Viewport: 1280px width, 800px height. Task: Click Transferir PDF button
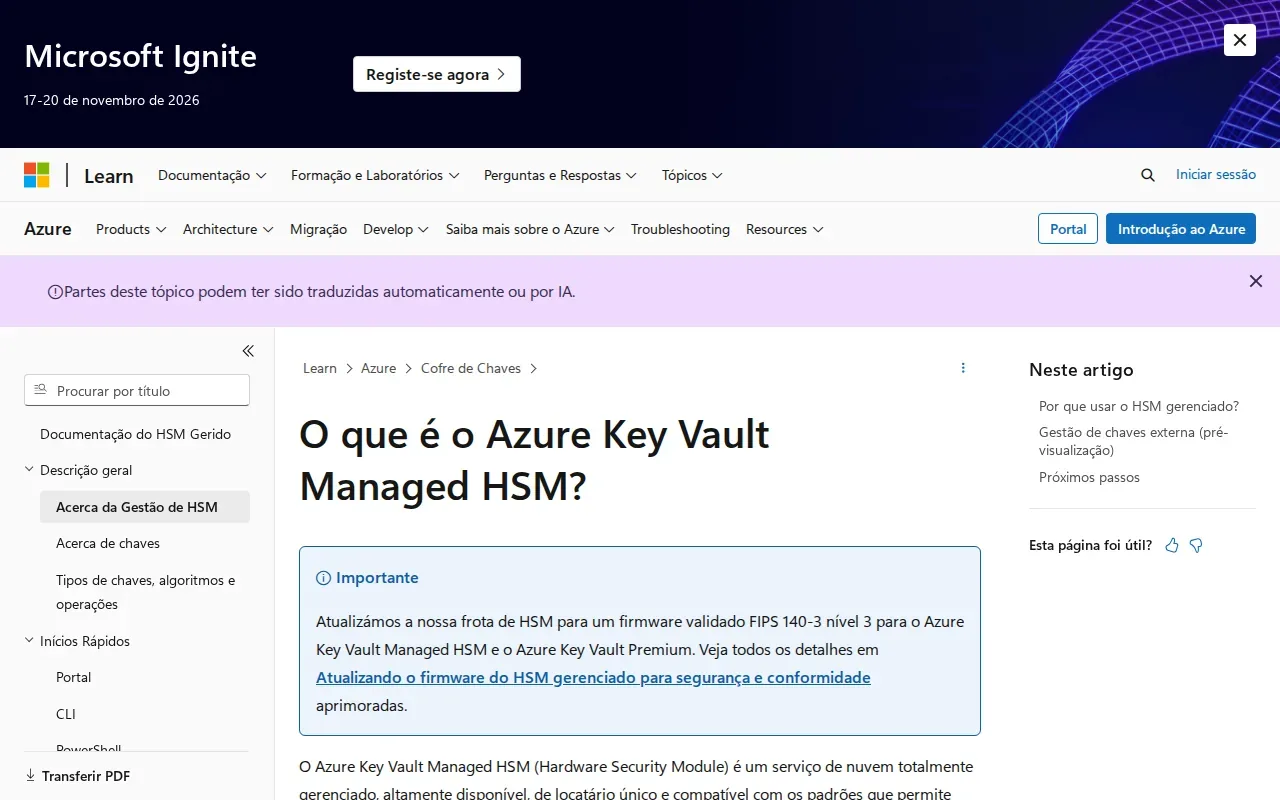(77, 776)
